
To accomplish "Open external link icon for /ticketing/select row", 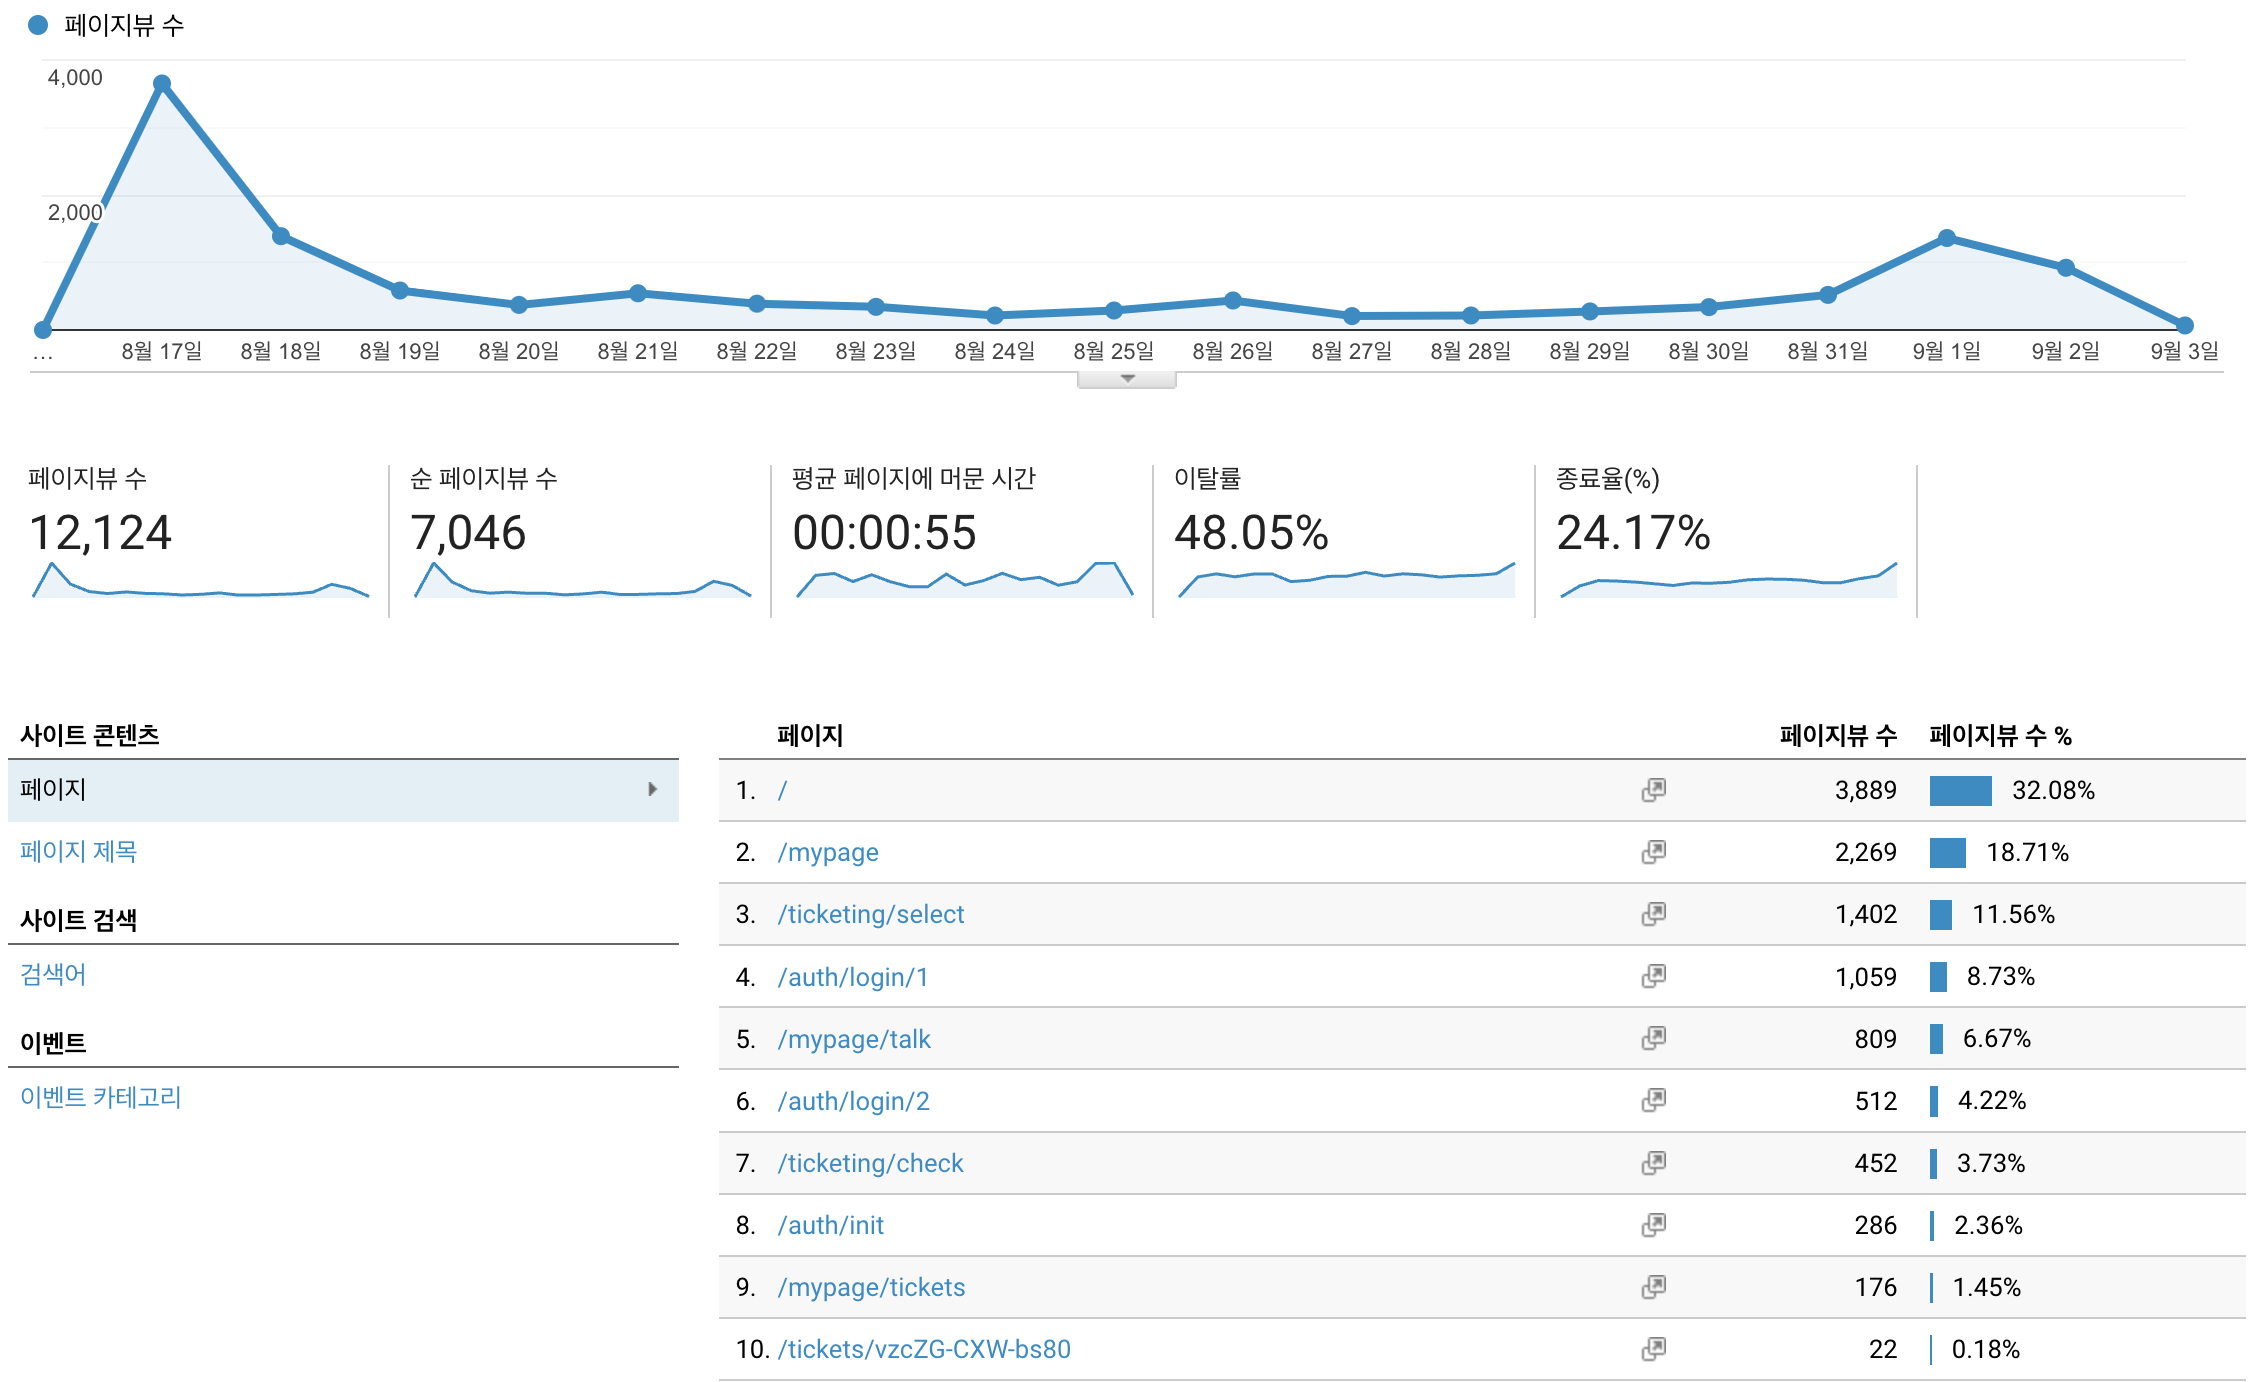I will click(x=1653, y=914).
